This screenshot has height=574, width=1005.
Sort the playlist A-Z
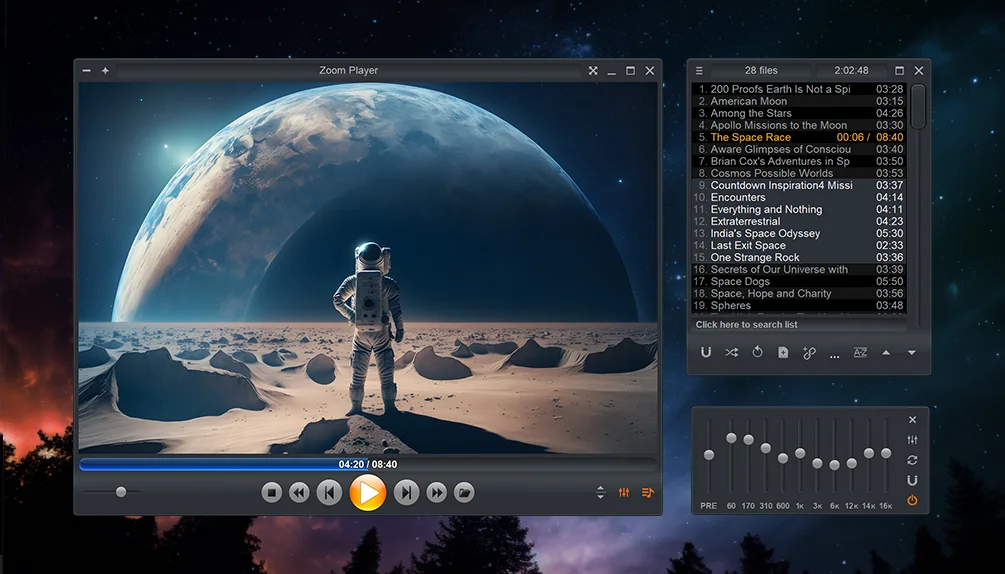[x=860, y=352]
